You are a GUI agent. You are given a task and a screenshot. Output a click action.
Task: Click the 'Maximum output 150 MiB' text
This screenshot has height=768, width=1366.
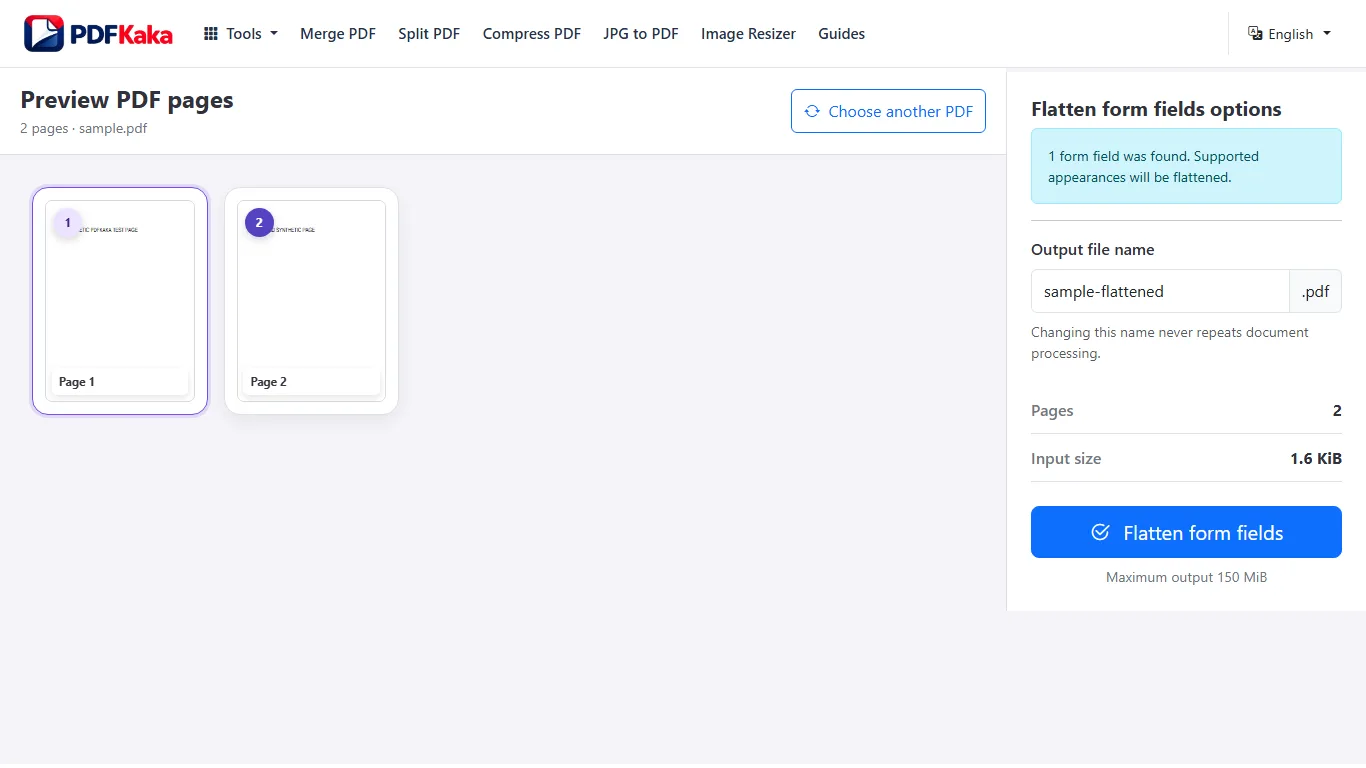click(1186, 577)
